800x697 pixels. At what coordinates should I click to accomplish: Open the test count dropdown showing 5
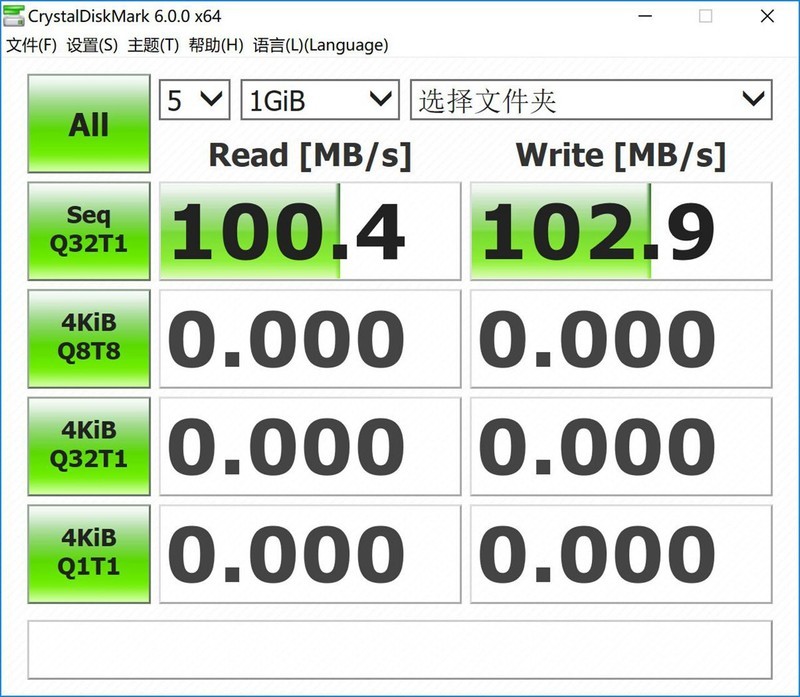(x=193, y=100)
